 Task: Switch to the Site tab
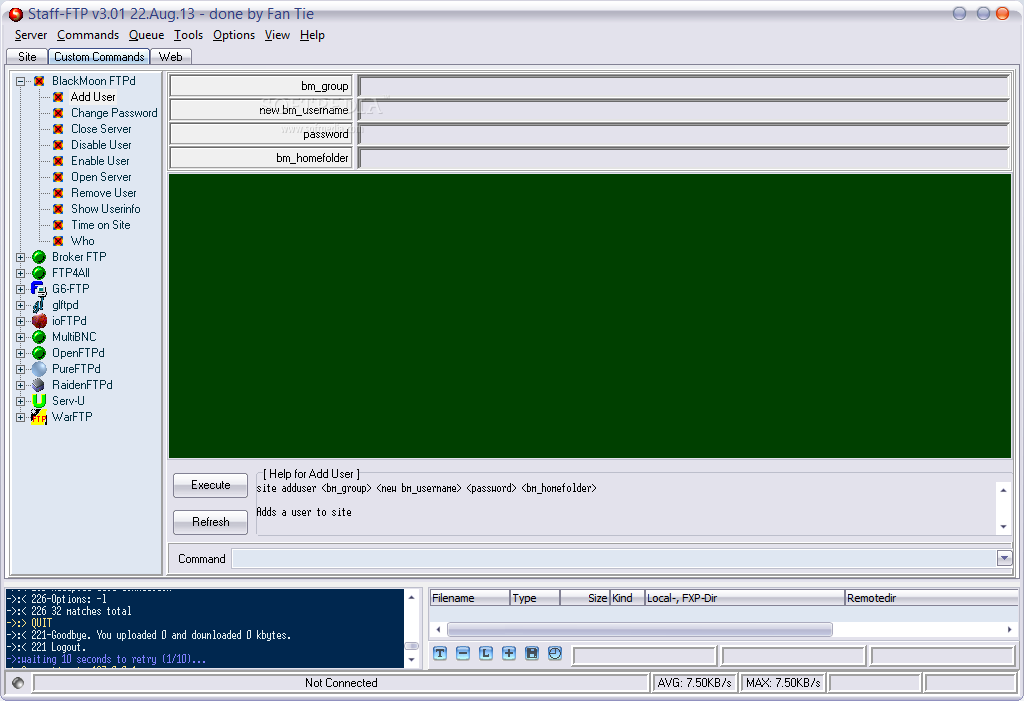tap(27, 57)
